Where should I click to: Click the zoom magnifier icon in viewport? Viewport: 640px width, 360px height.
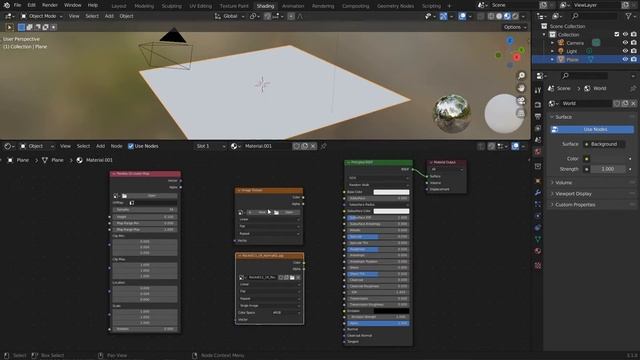click(x=521, y=76)
